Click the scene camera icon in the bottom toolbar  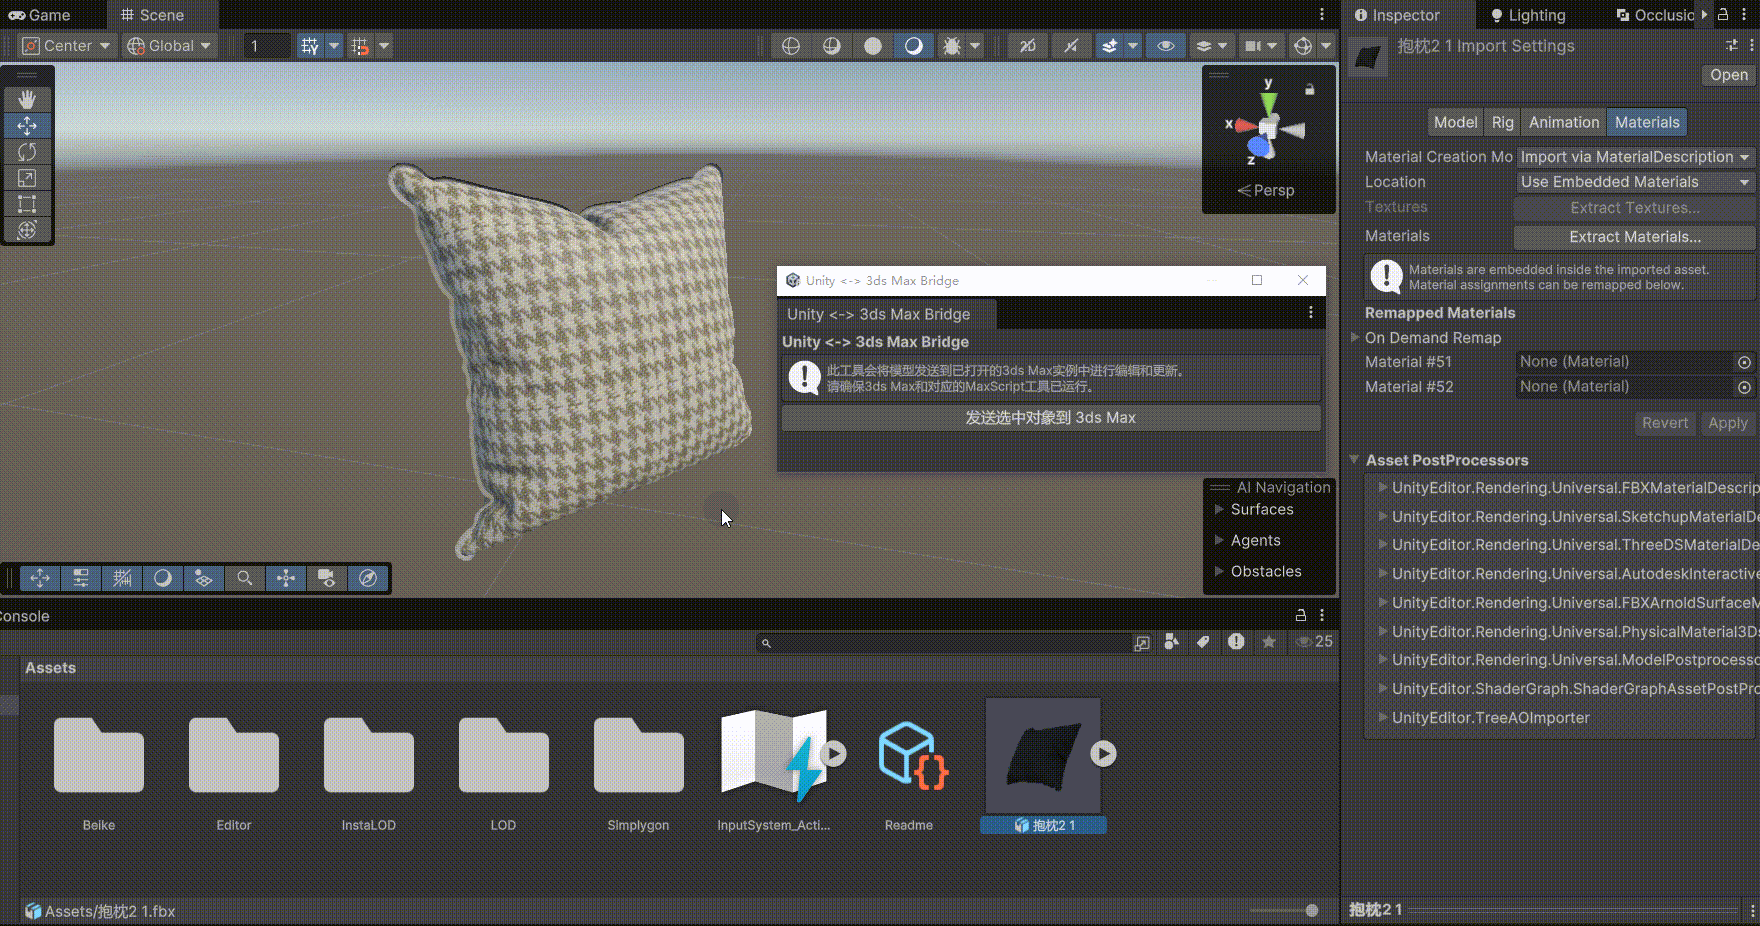coord(326,578)
